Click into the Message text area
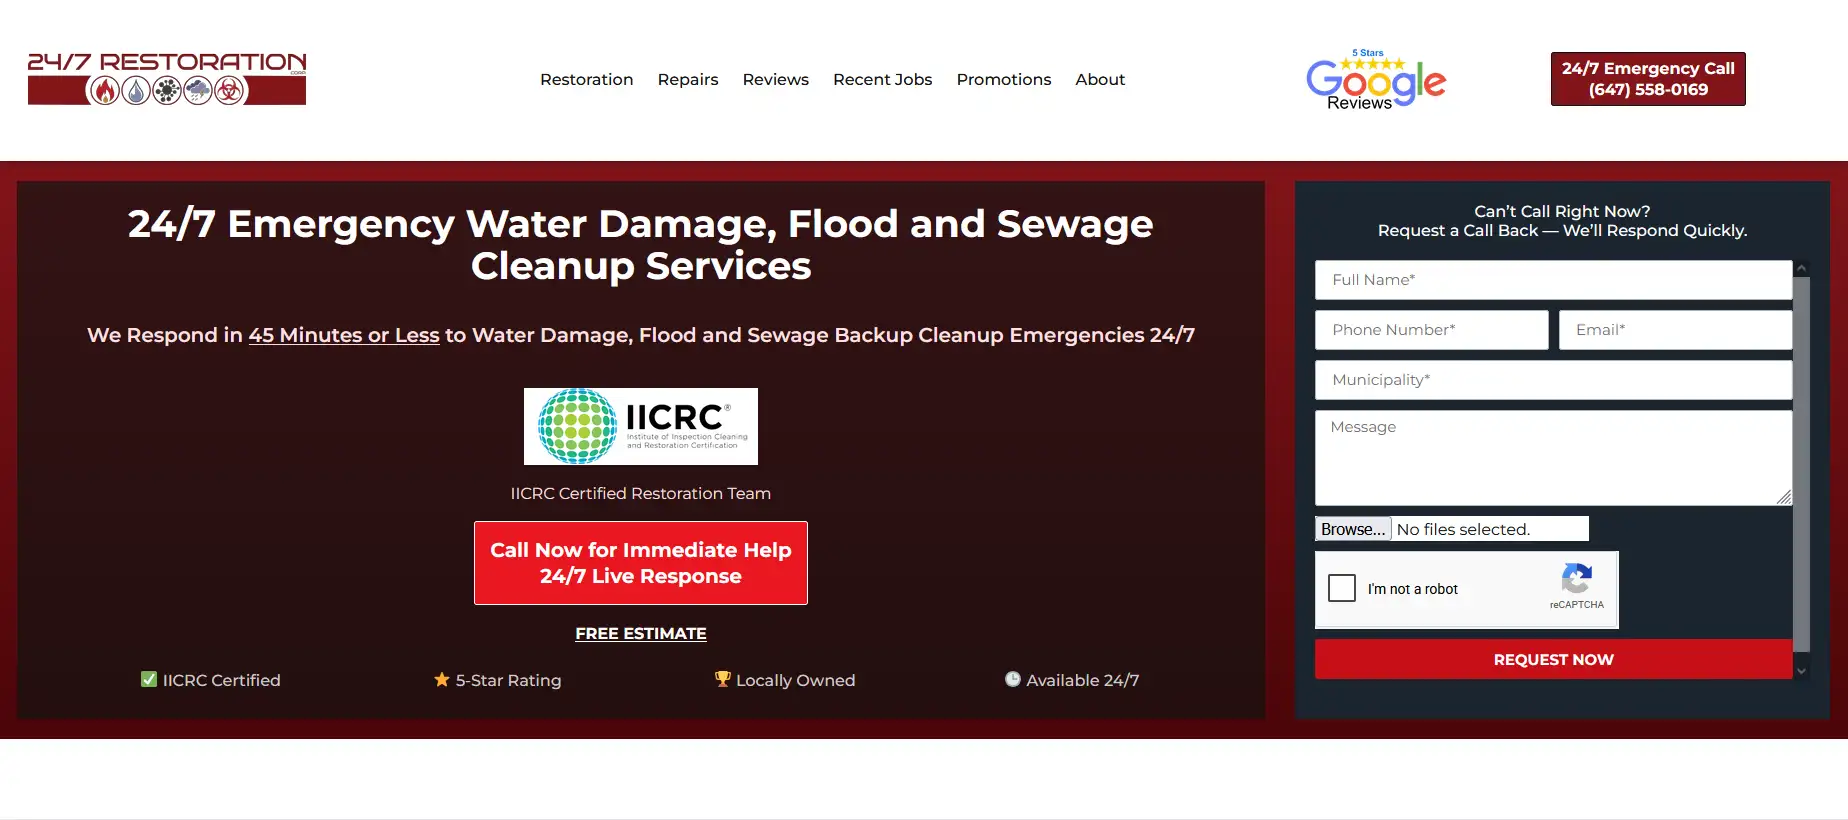The width and height of the screenshot is (1848, 820). pos(1554,458)
